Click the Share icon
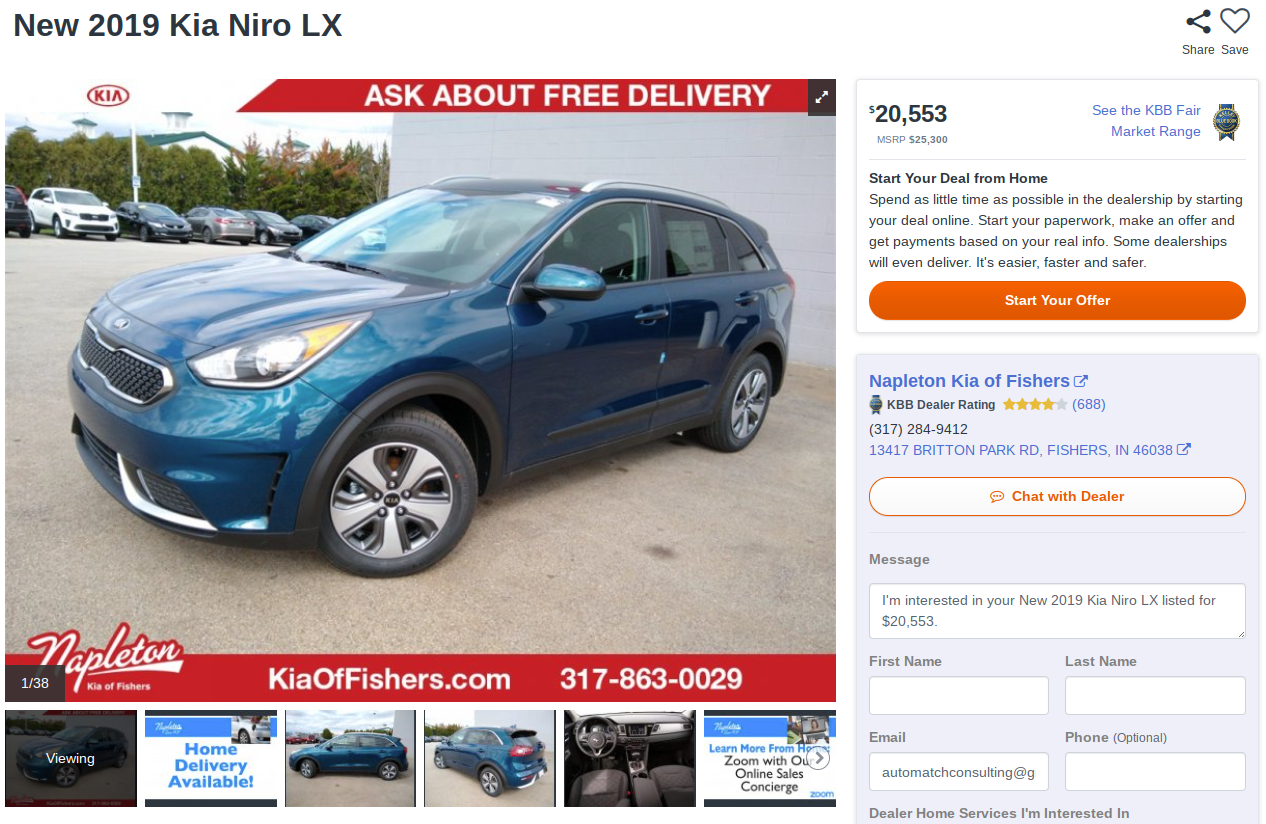This screenshot has width=1266, height=824. [1198, 22]
